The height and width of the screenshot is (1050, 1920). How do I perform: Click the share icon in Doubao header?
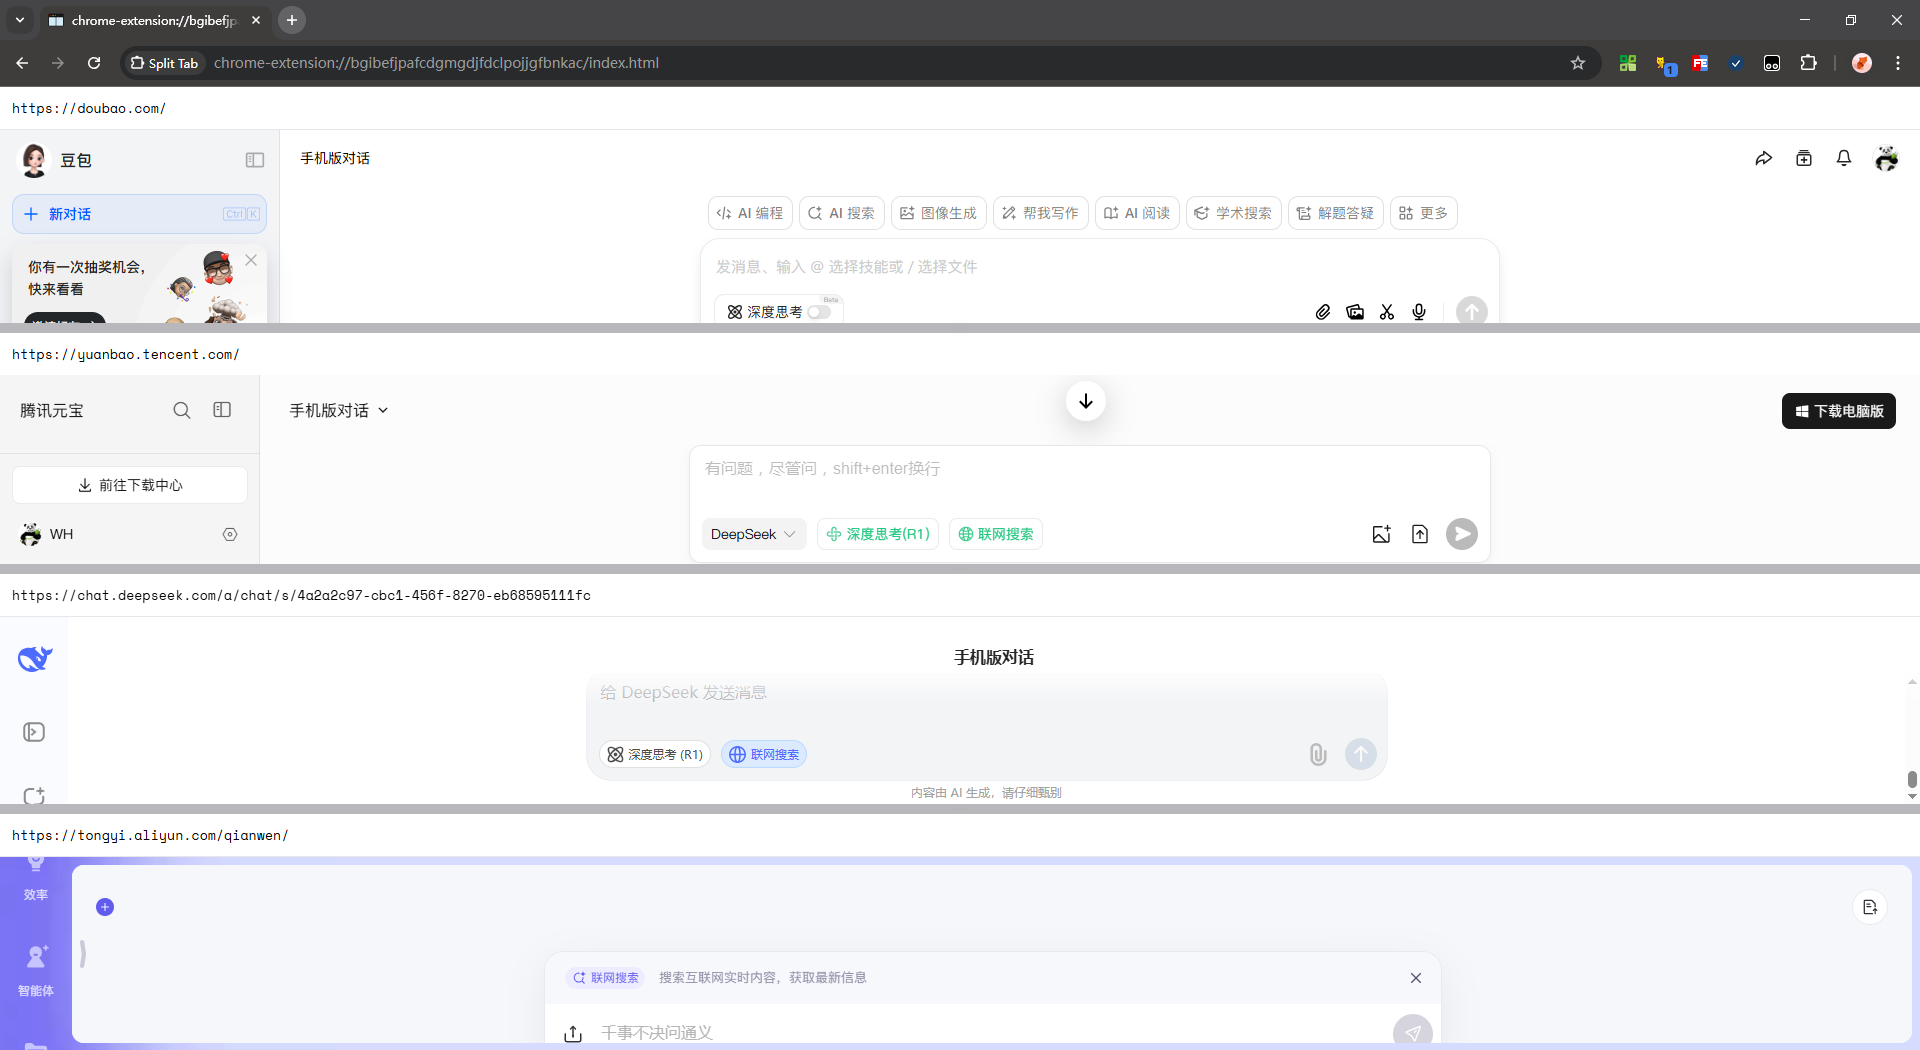click(1764, 158)
